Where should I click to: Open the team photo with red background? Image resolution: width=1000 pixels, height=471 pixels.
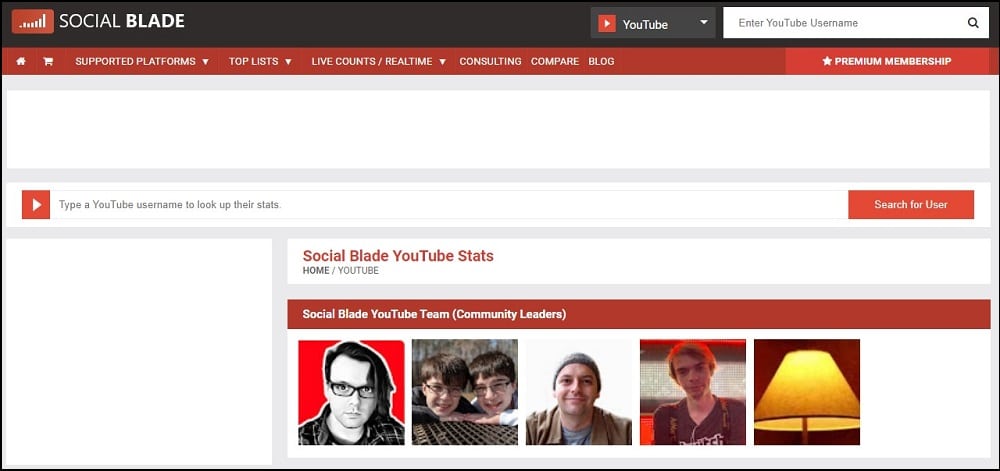(351, 392)
